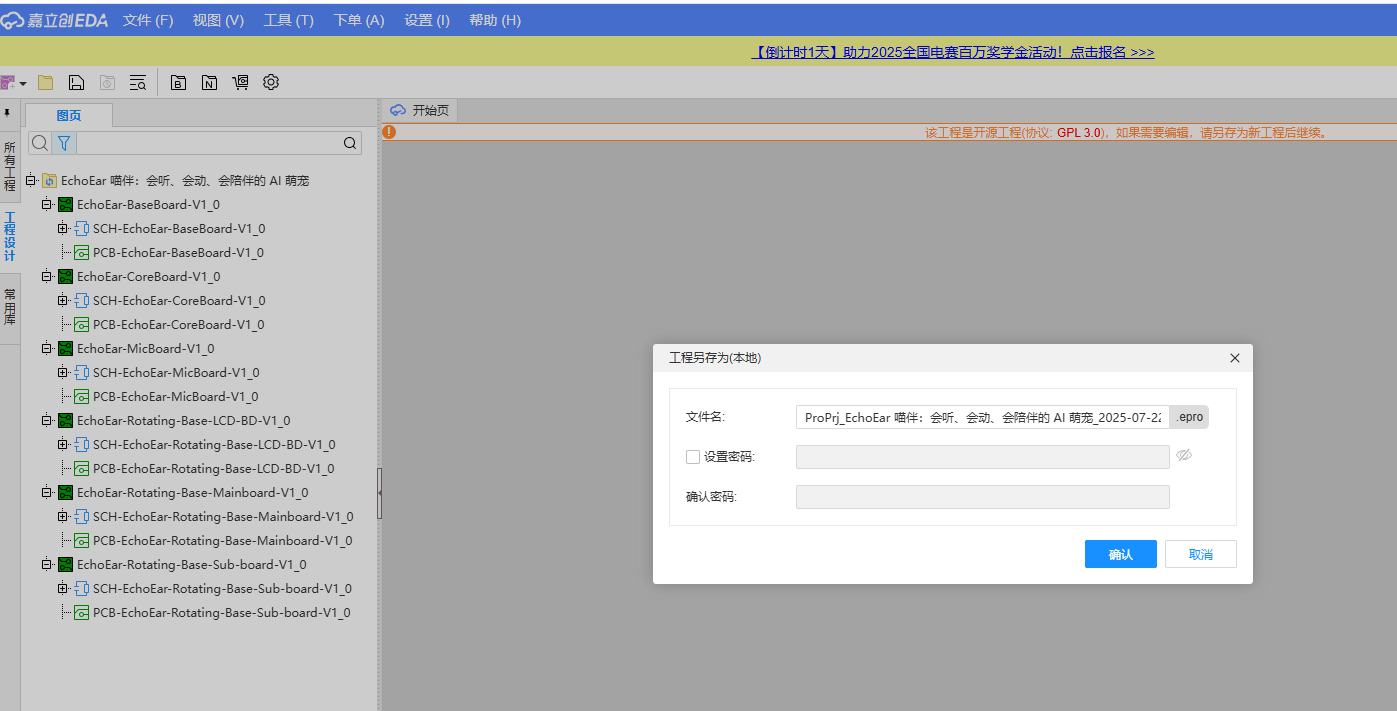Image resolution: width=1397 pixels, height=711 pixels.
Task: Enable the 设置密码 checkbox
Action: click(693, 457)
